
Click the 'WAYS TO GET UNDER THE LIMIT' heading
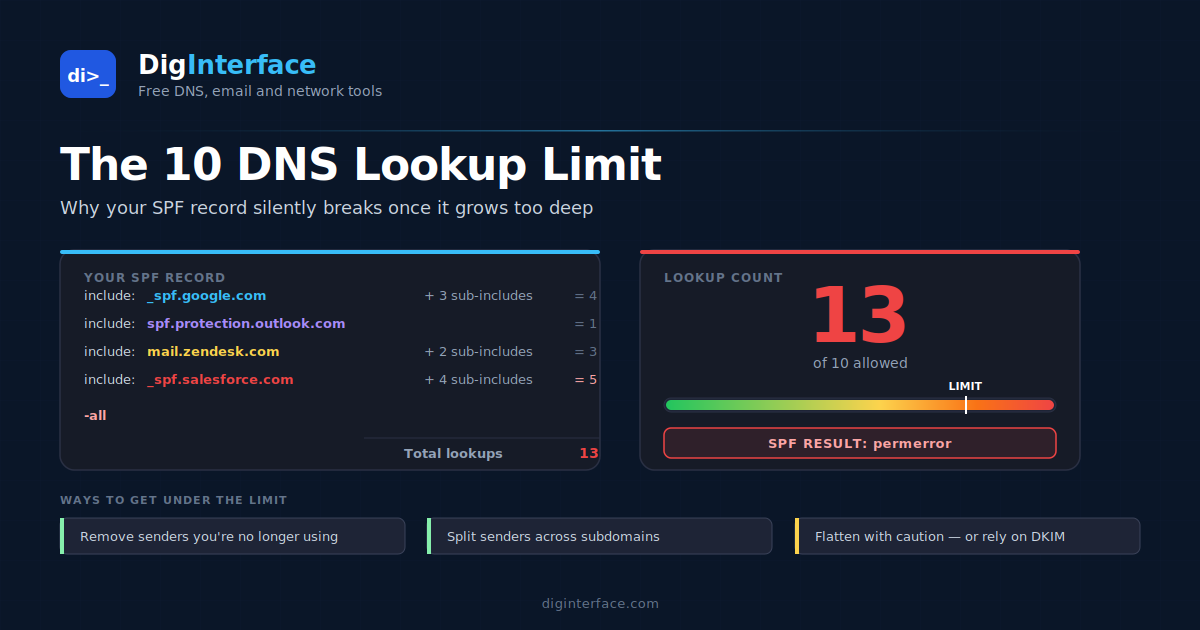point(174,500)
